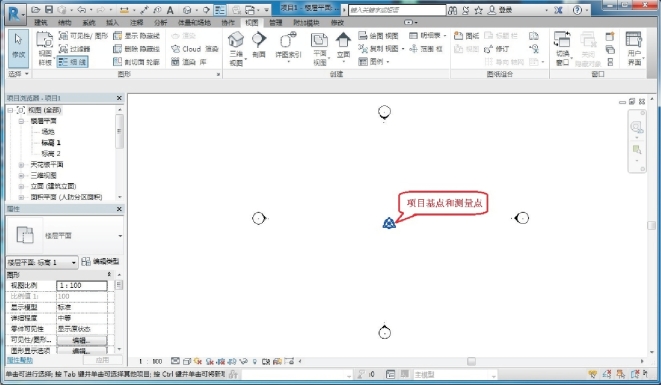Toggle temporary hide sunglasses icon in view control bar

click(x=244, y=361)
